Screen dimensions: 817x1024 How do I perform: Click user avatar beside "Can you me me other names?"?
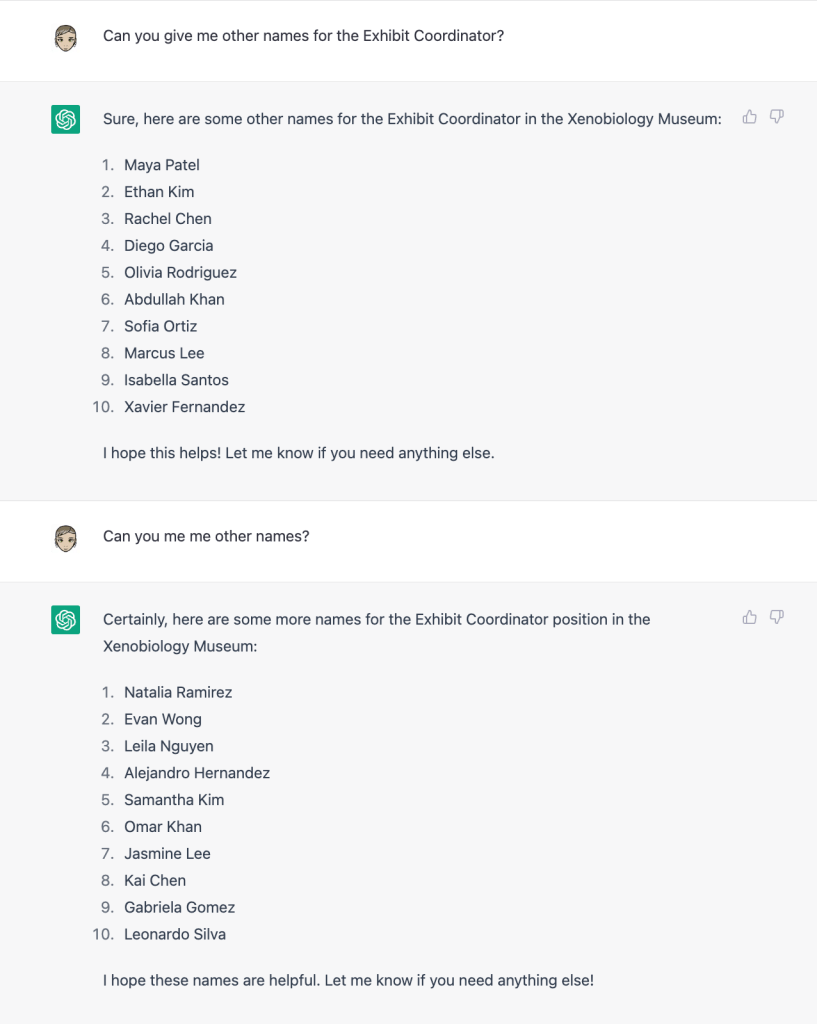pos(66,539)
